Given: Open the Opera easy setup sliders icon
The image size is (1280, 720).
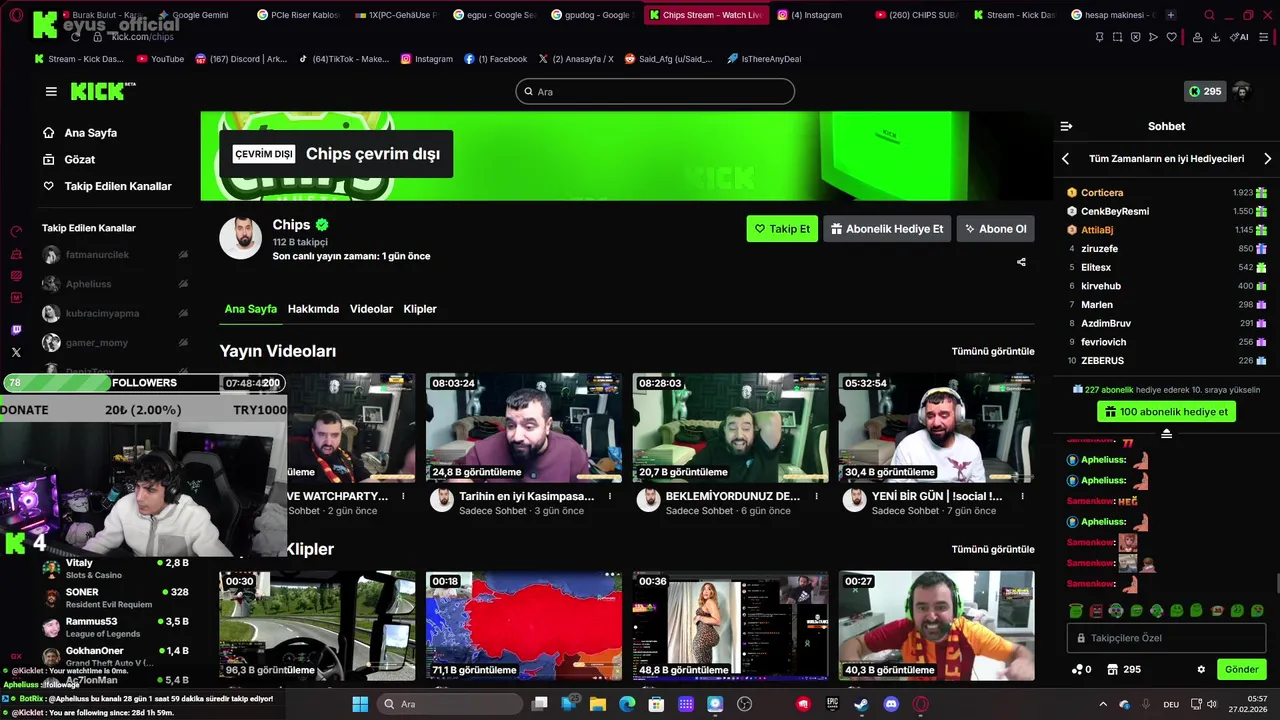Looking at the screenshot, I should coord(1263,37).
